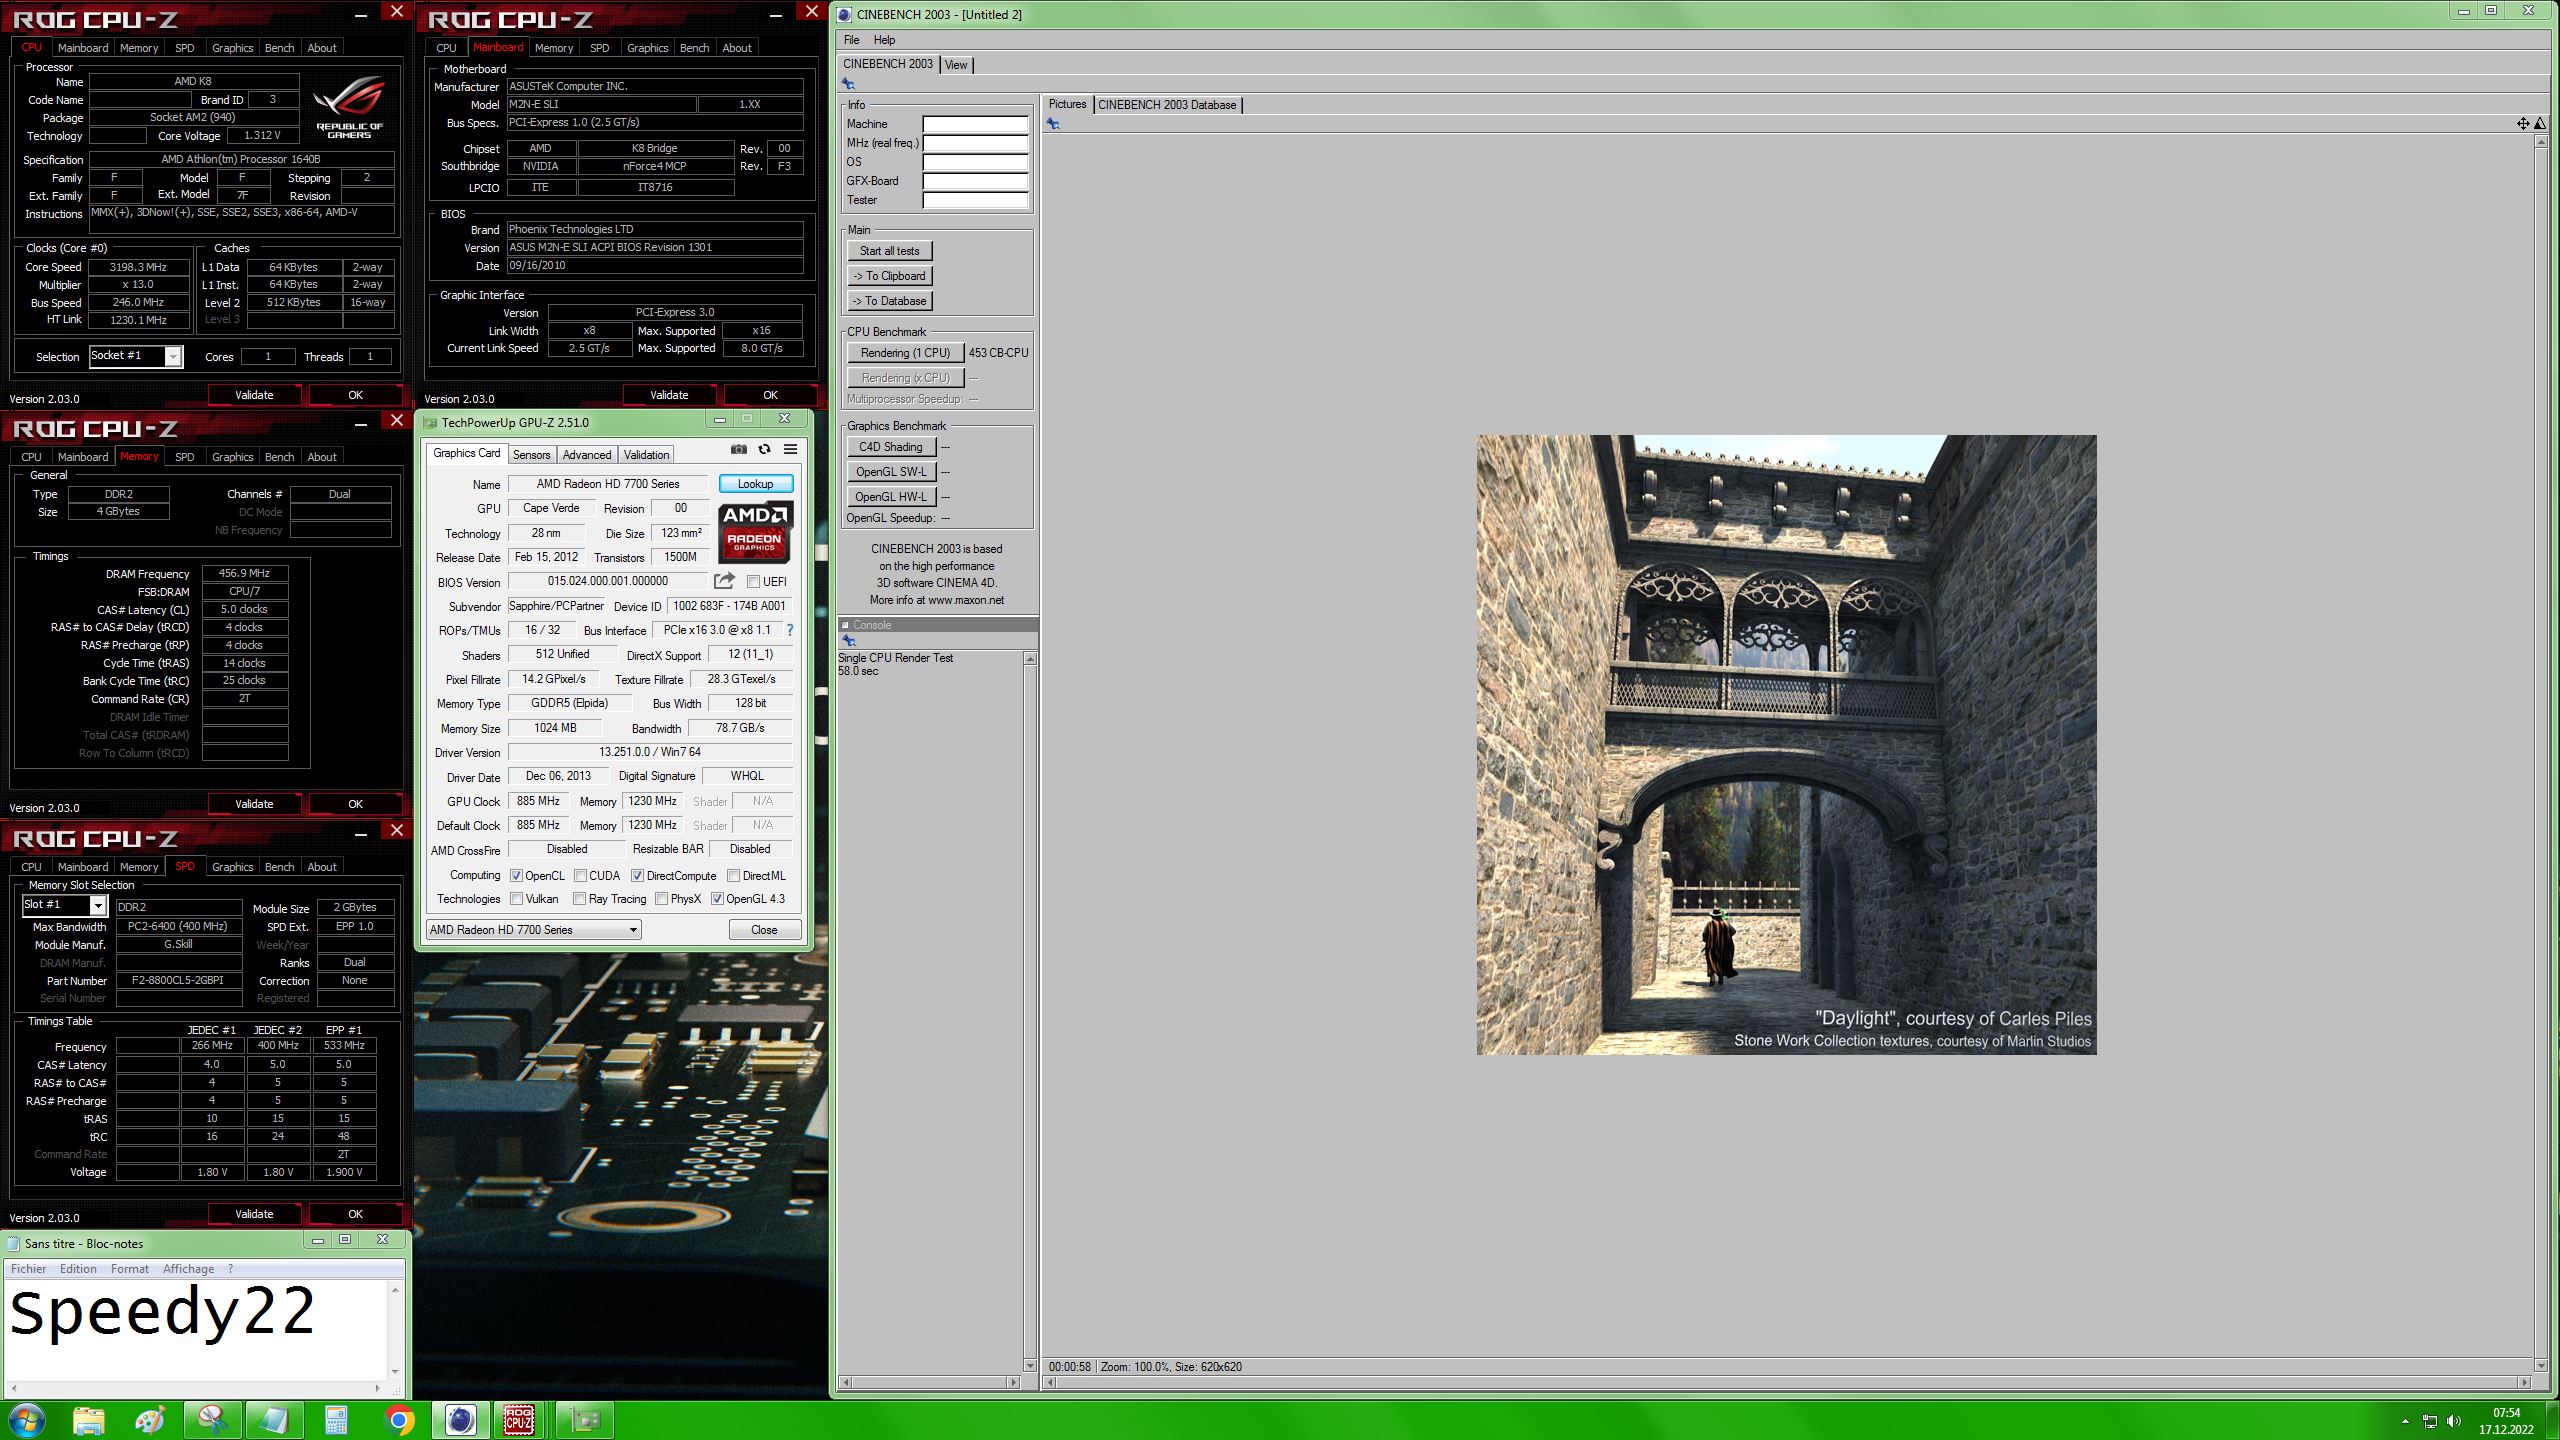Click the Close button in GPU-Z
Viewport: 2560px width, 1440px height.
pyautogui.click(x=764, y=930)
